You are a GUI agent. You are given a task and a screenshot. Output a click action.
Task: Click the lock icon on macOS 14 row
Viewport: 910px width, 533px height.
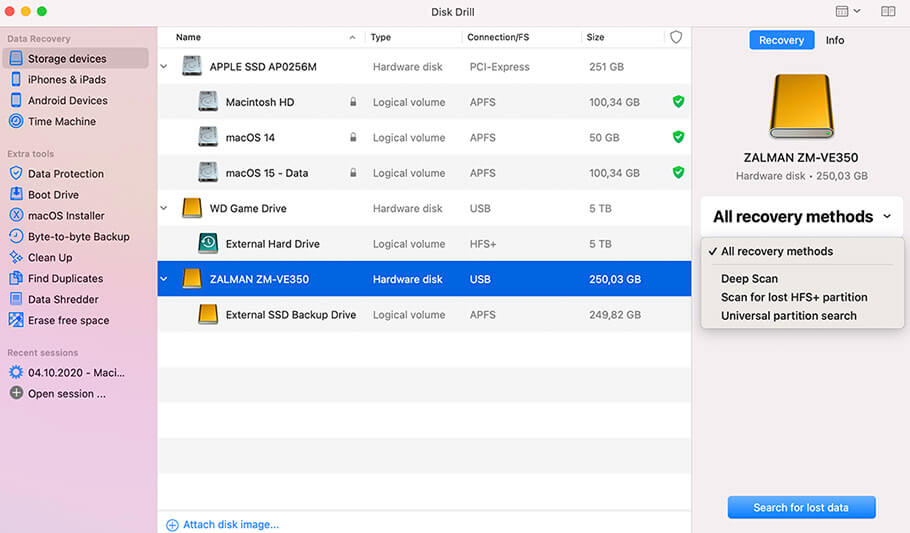pyautogui.click(x=353, y=137)
